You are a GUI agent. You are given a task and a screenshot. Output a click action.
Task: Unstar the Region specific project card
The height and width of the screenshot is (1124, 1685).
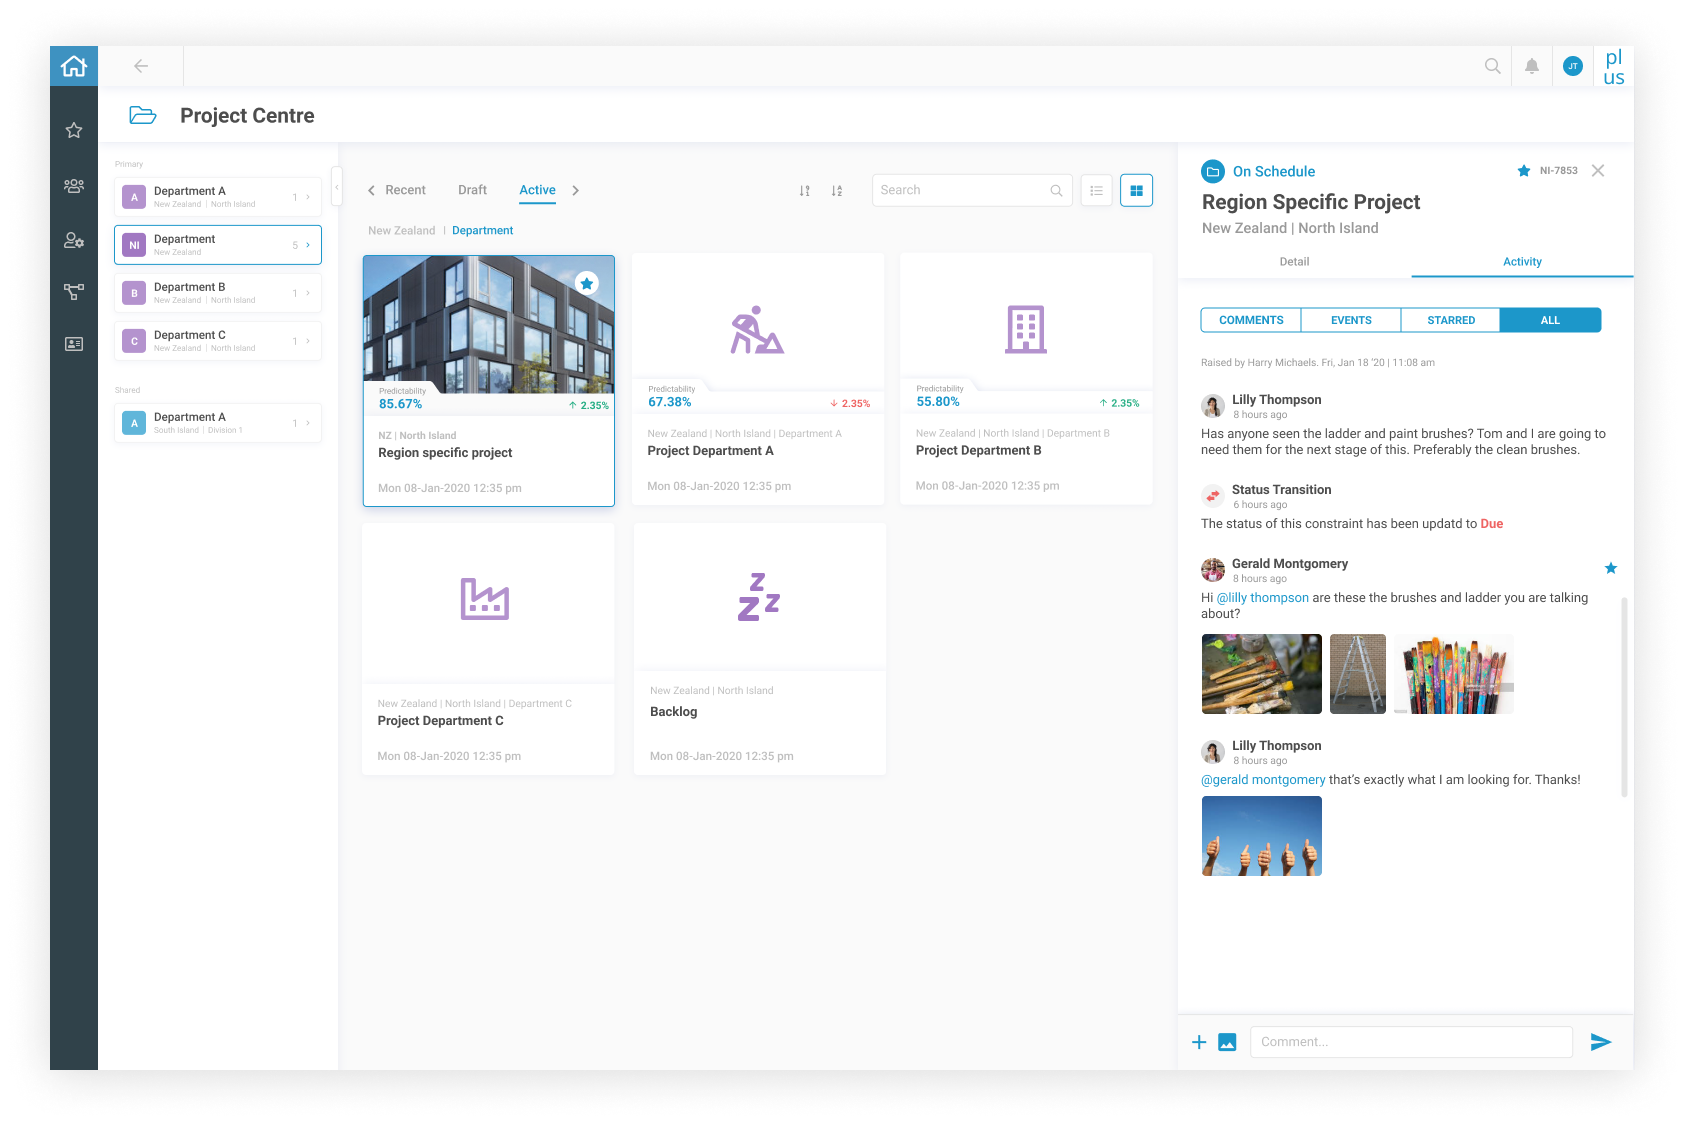pos(587,283)
